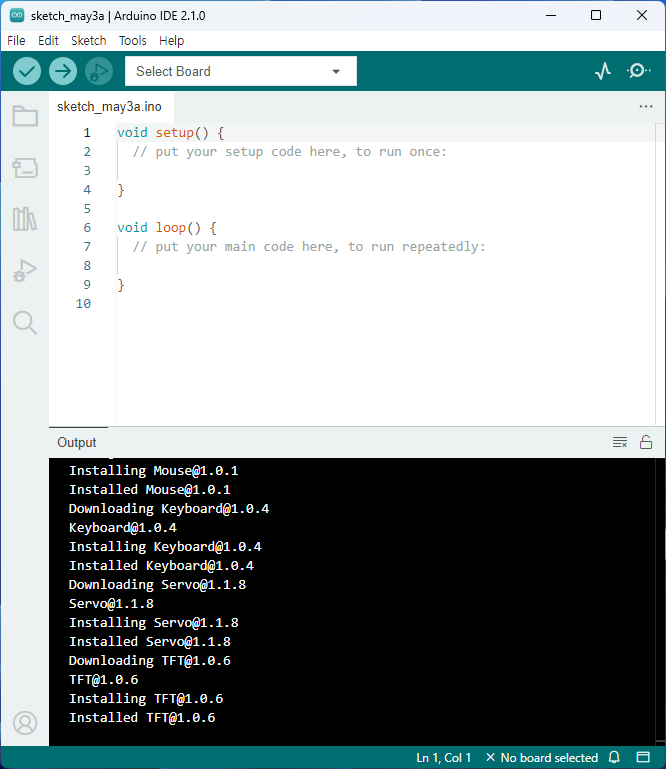The height and width of the screenshot is (769, 666).
Task: Open the Search sidebar panel
Action: pyautogui.click(x=25, y=323)
